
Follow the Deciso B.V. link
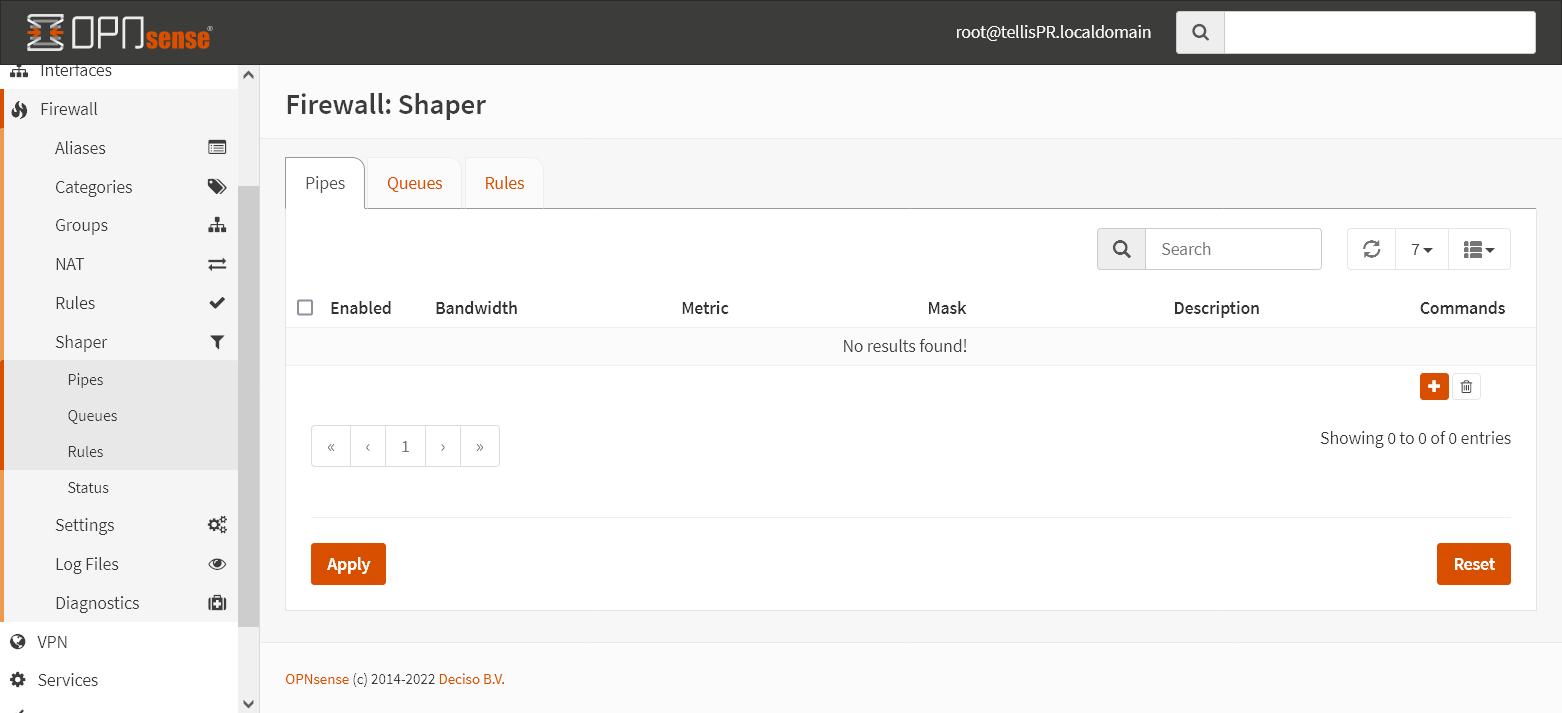coord(470,678)
